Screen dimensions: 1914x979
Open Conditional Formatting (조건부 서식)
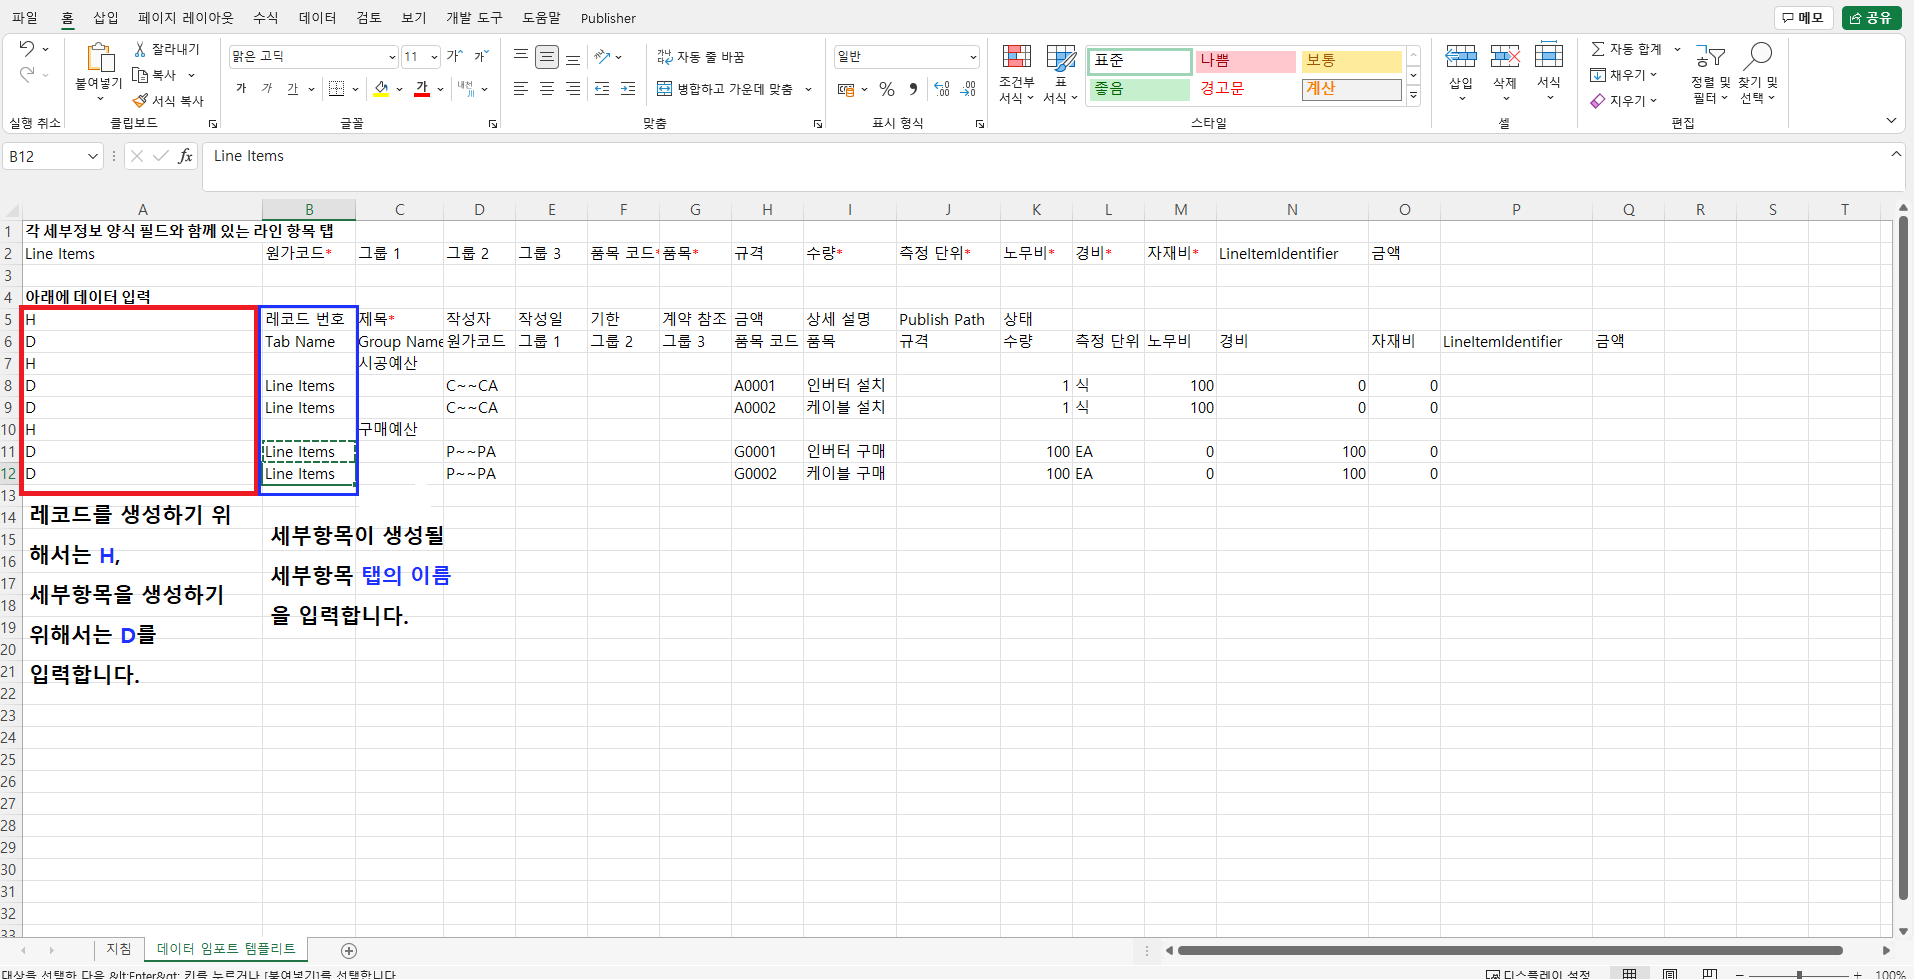(1016, 73)
